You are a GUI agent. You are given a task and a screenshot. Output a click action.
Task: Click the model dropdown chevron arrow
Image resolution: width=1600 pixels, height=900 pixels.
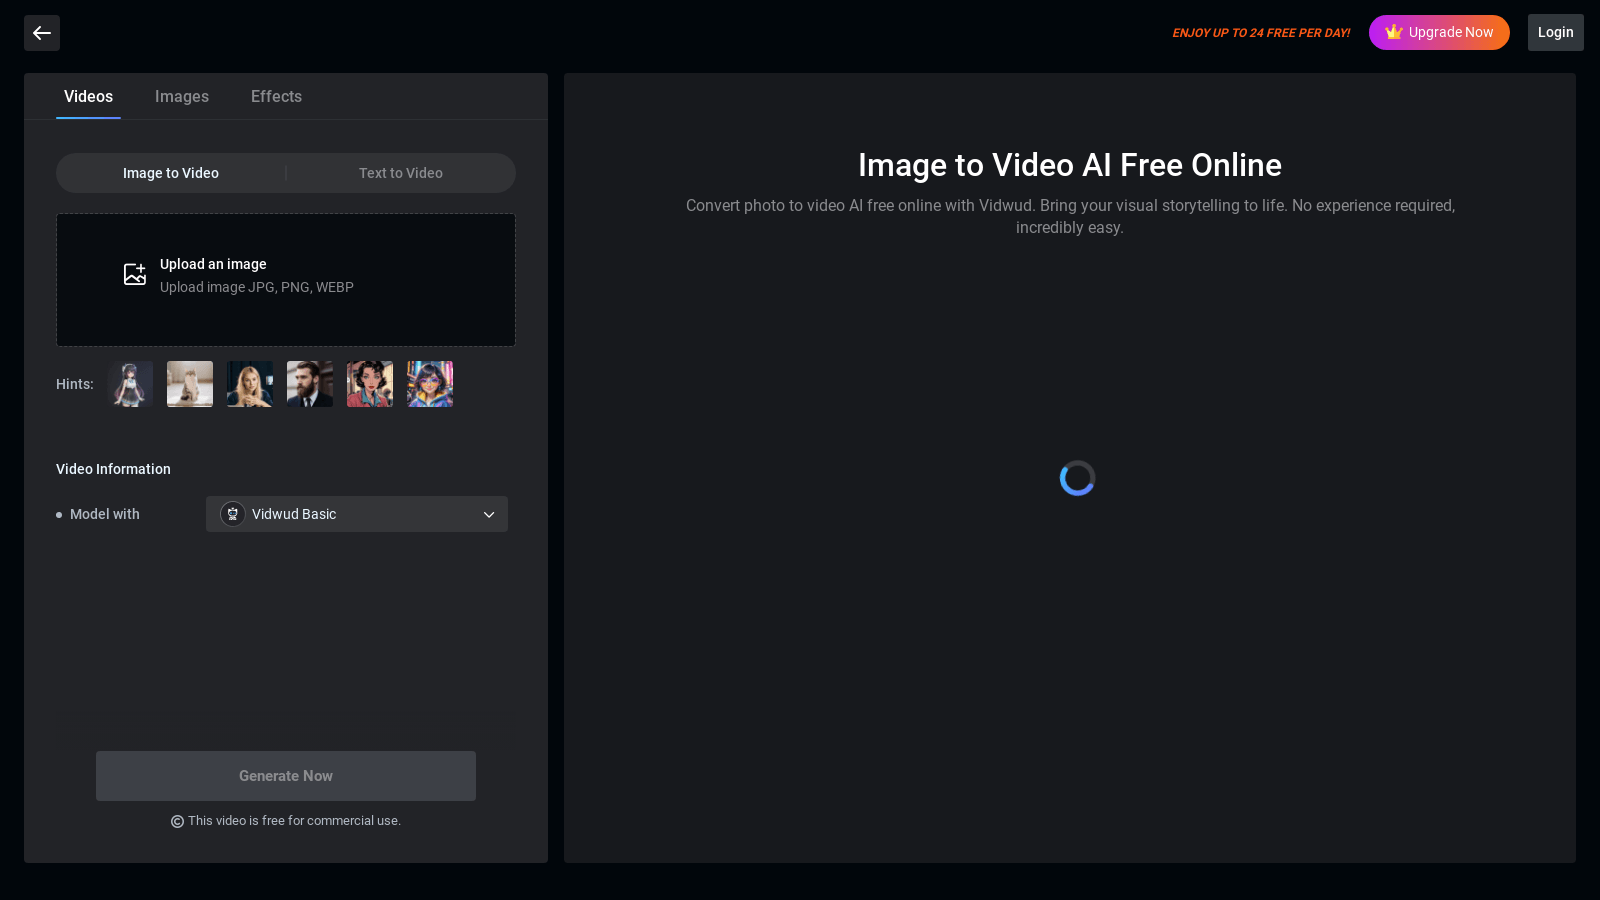pos(489,515)
